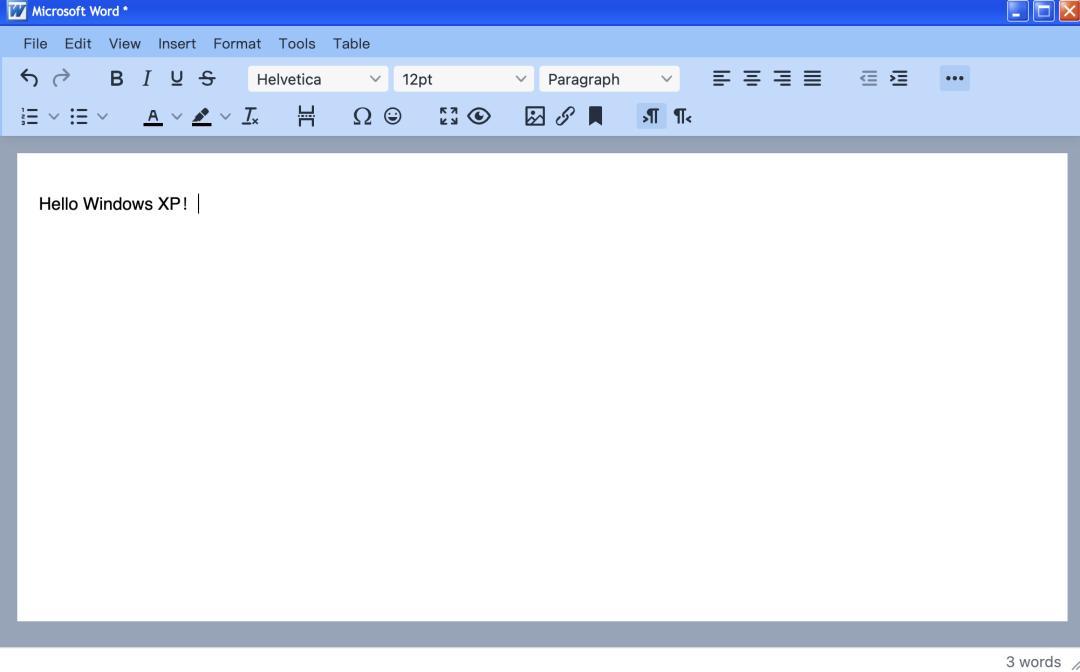The width and height of the screenshot is (1080, 672).
Task: Toggle bold formatting
Action: click(116, 78)
